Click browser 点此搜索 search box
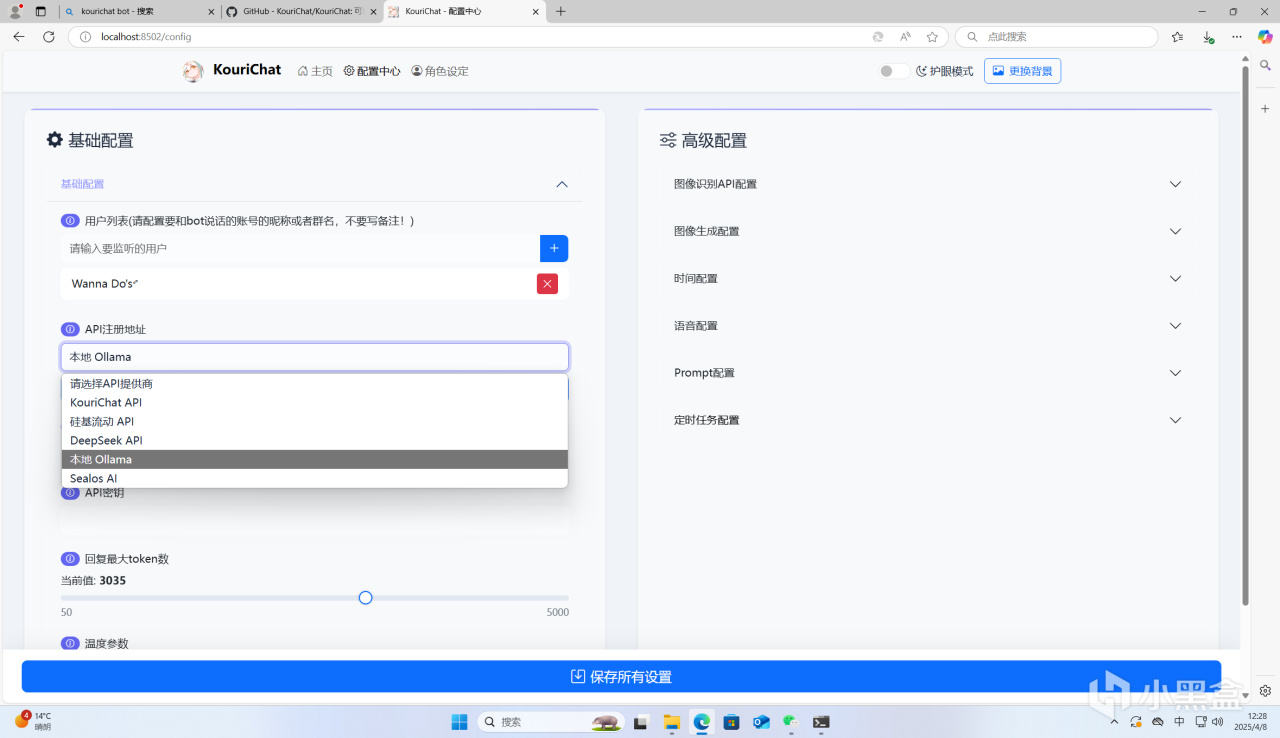Image resolution: width=1280 pixels, height=738 pixels. [1057, 36]
